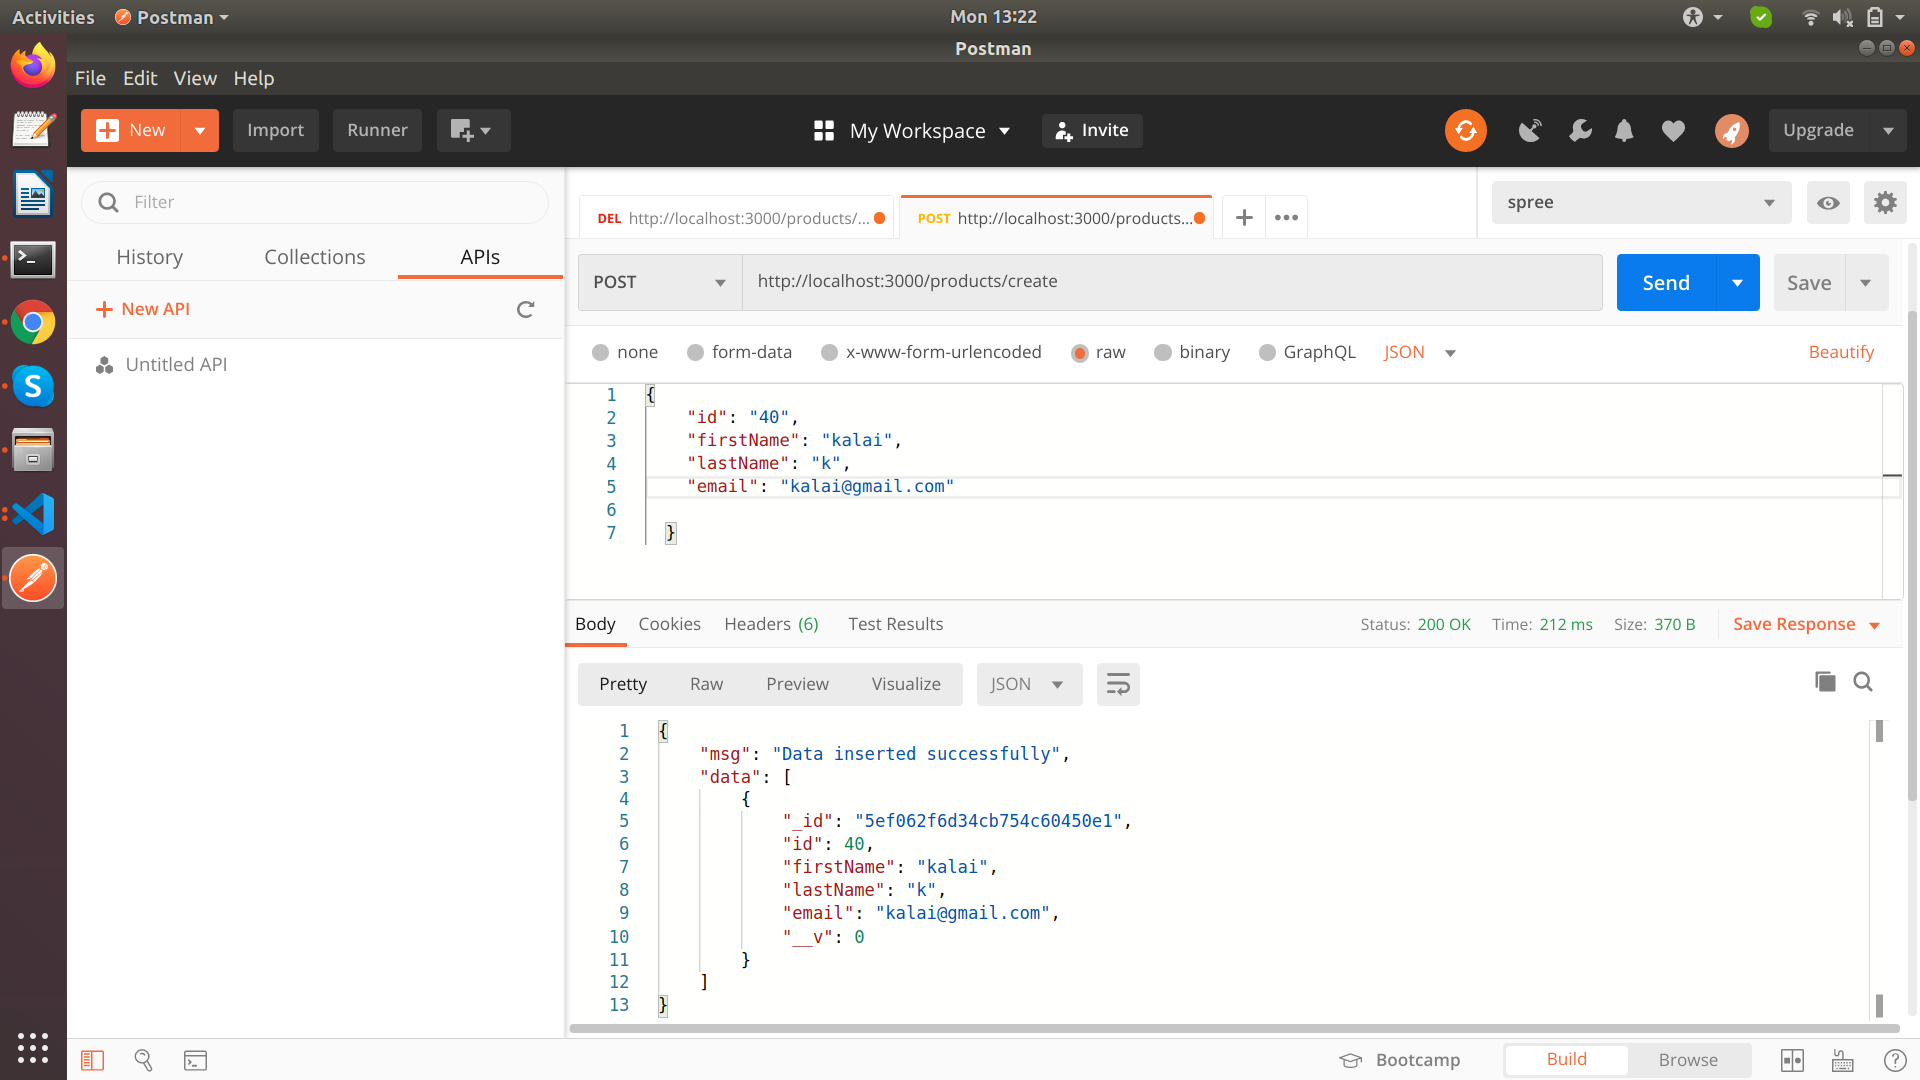
Task: Show applications grid in dock
Action: pos(33,1047)
